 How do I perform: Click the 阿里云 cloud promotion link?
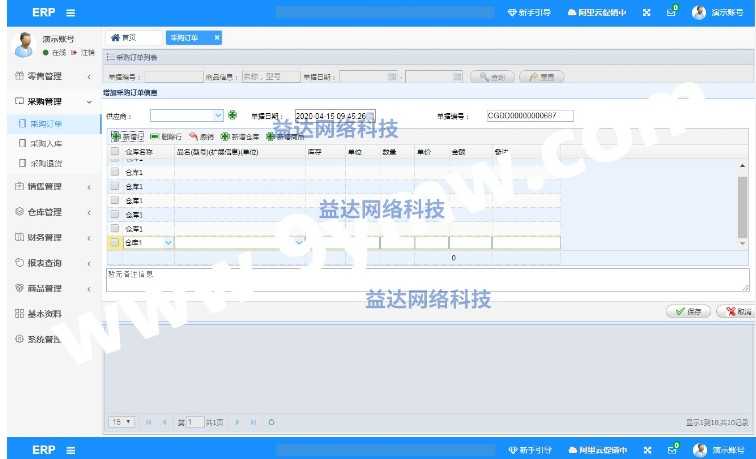(597, 13)
